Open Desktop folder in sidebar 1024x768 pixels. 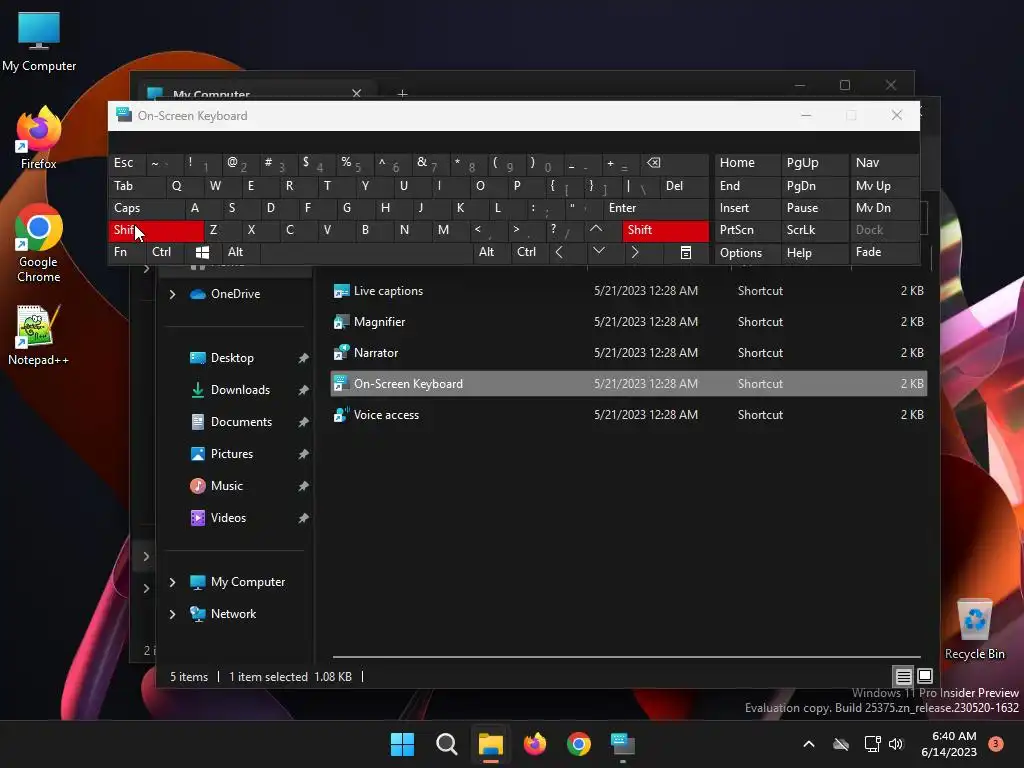click(x=232, y=358)
